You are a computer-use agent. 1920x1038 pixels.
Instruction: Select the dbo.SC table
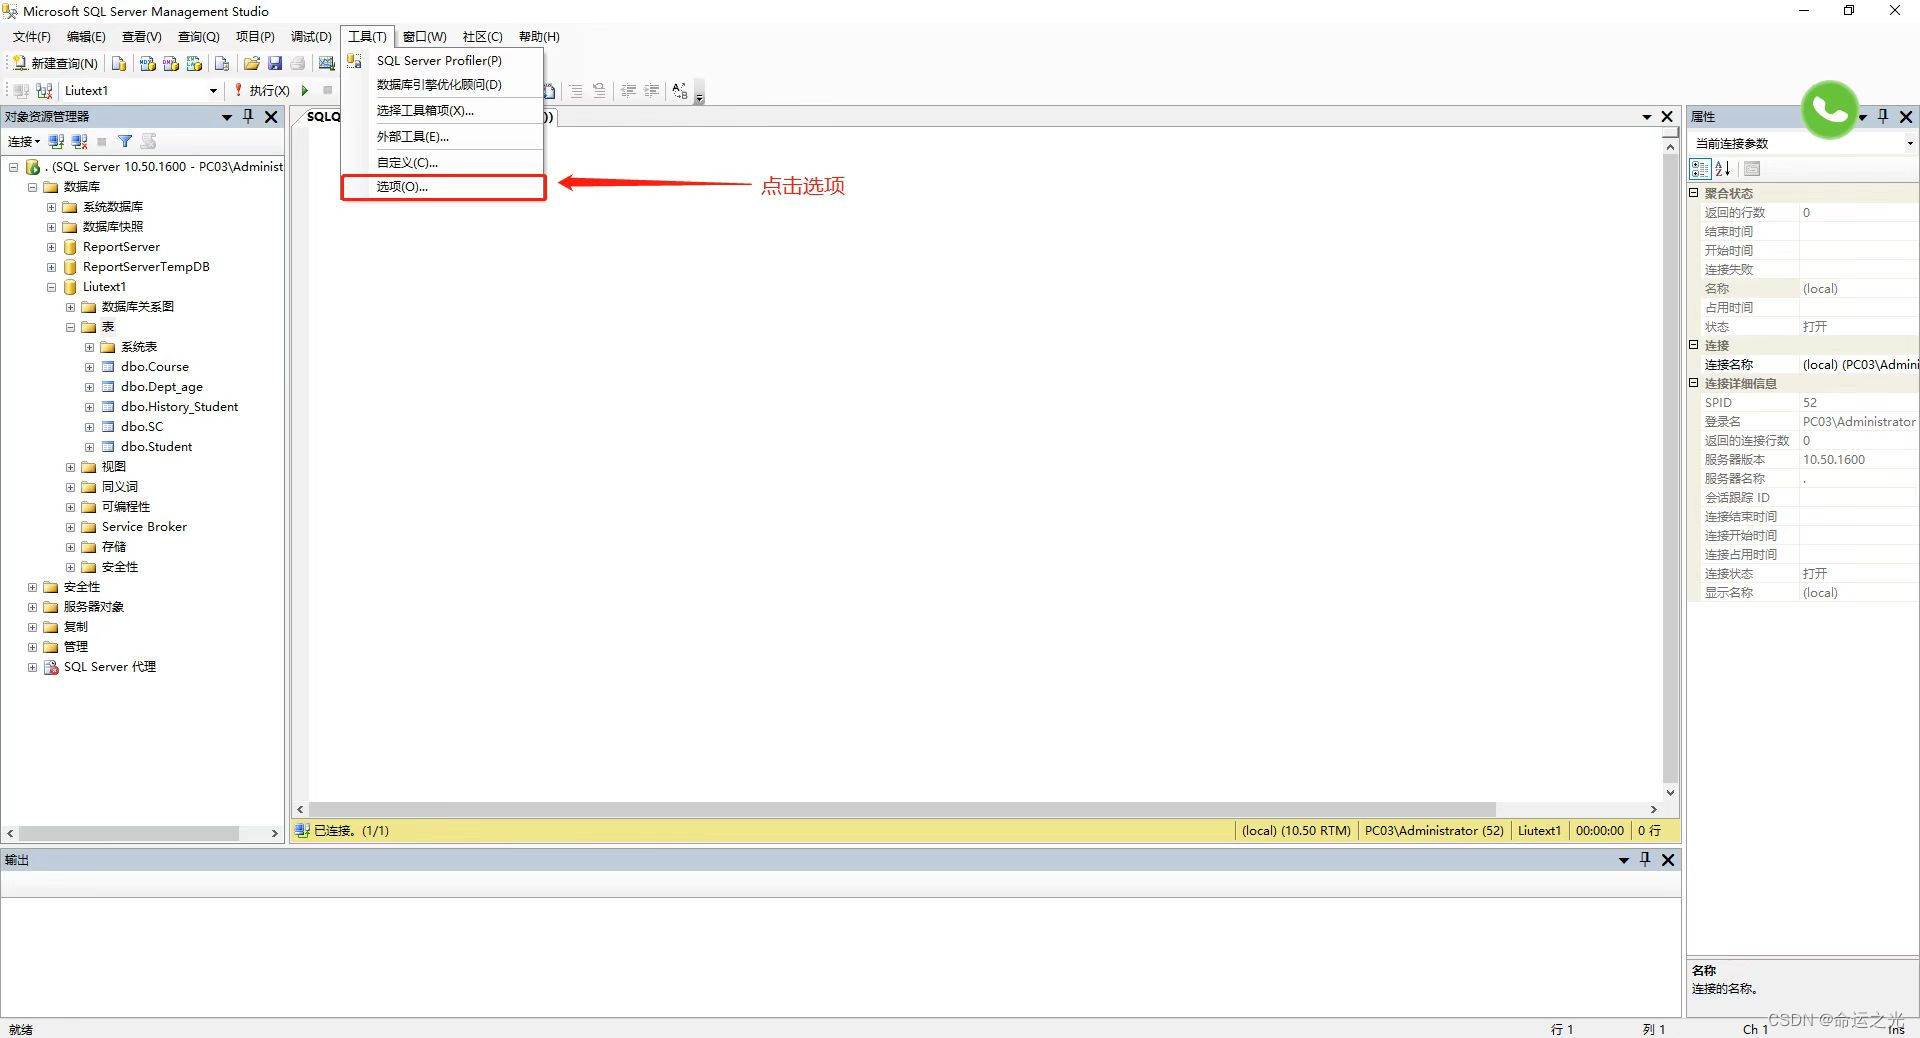click(x=141, y=427)
